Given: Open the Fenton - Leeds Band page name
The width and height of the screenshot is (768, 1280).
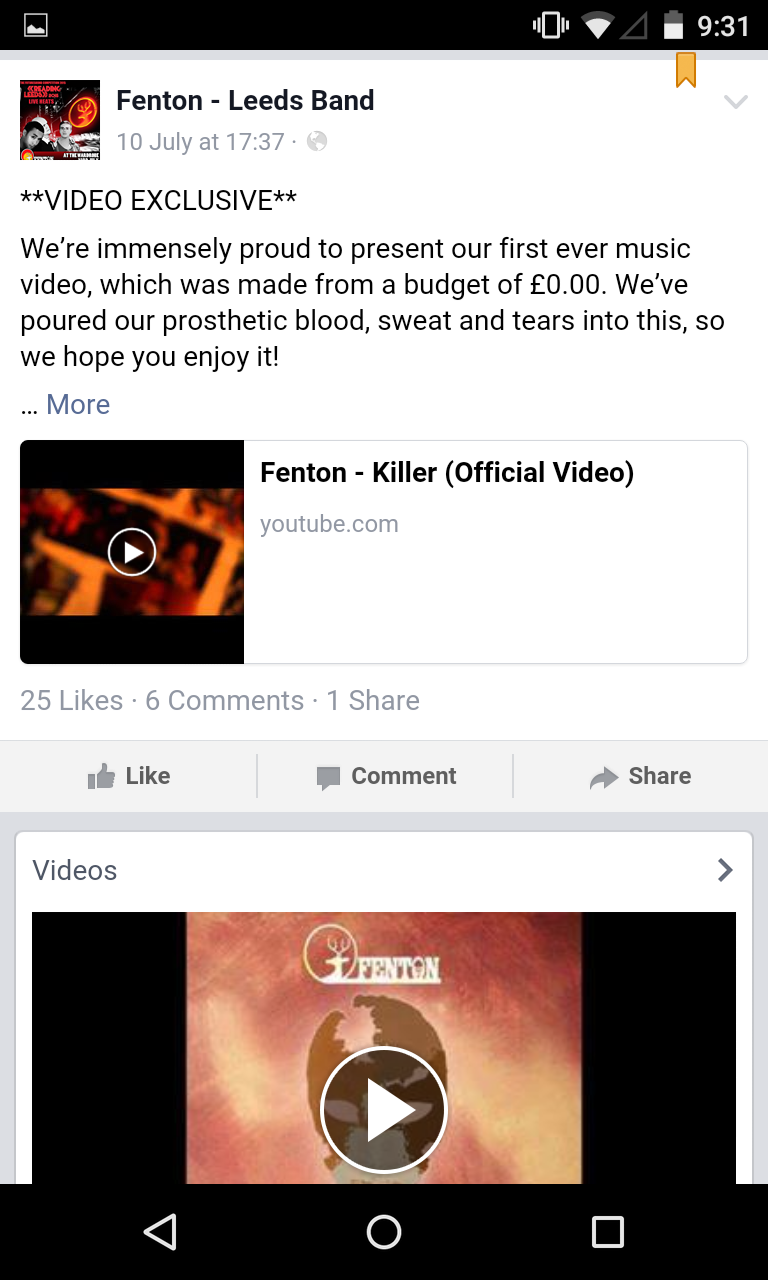Looking at the screenshot, I should [245, 100].
